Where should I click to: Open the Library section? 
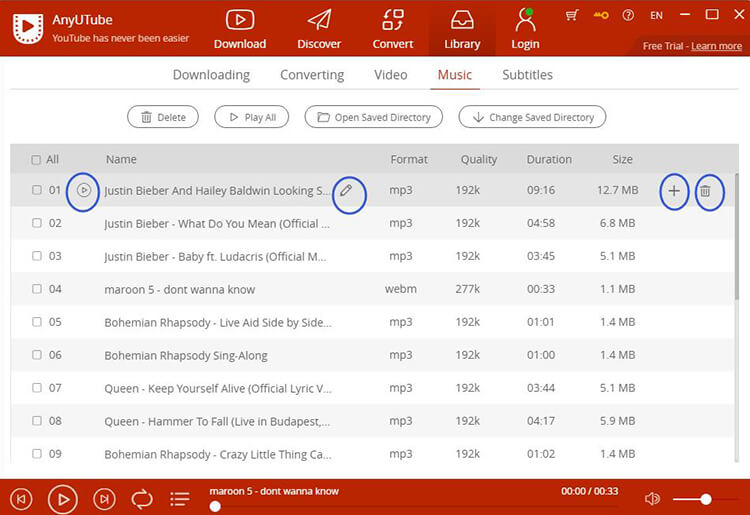(462, 30)
